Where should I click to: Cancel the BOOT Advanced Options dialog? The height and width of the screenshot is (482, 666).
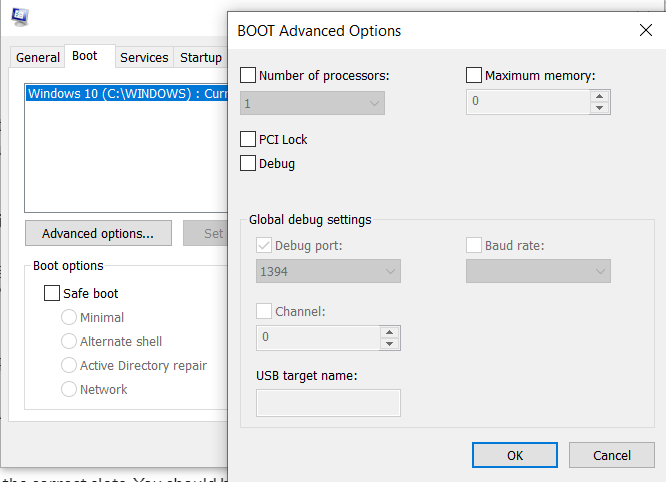click(611, 455)
